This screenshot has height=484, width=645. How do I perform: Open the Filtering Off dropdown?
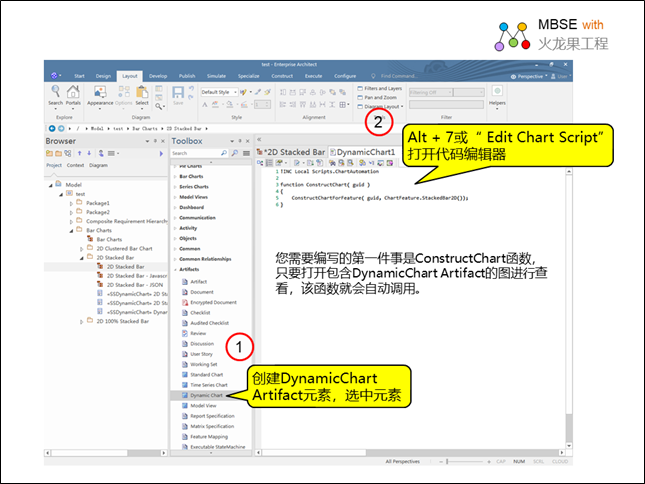click(431, 93)
